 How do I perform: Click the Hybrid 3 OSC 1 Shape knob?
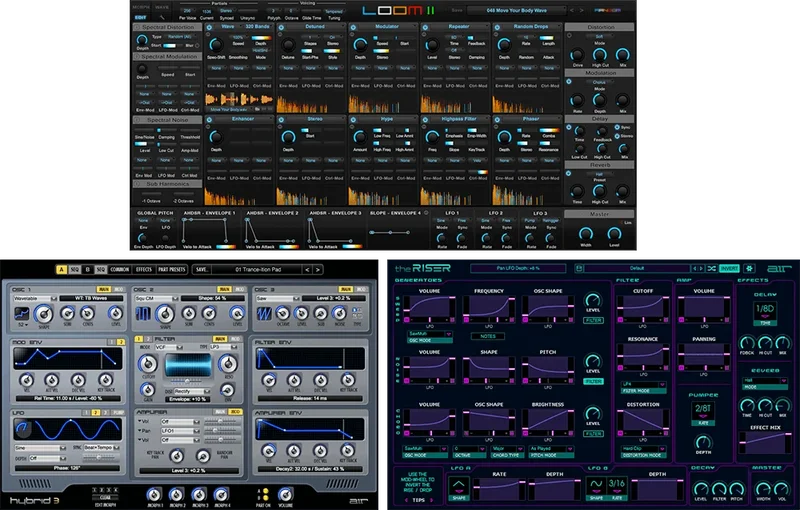(44, 314)
